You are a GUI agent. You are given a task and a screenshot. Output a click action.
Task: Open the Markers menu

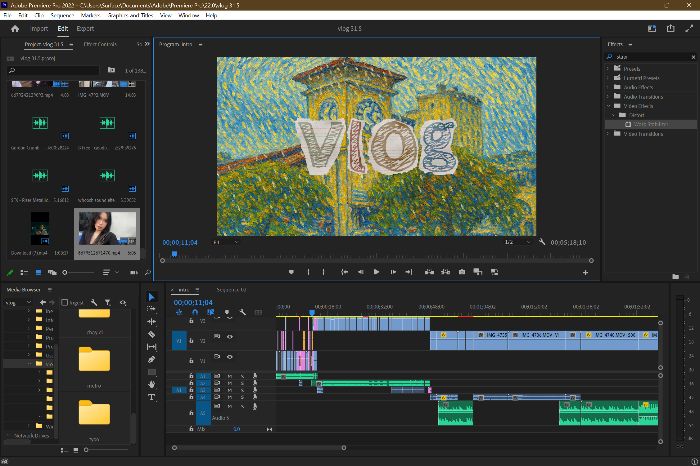[x=90, y=15]
